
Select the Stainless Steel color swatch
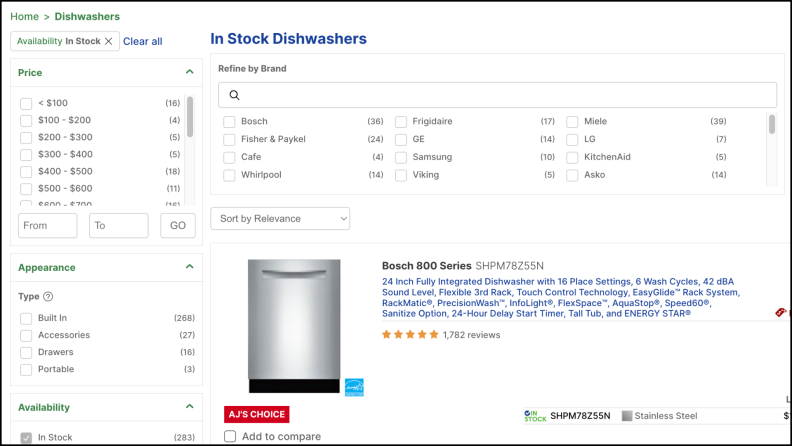[x=627, y=416]
